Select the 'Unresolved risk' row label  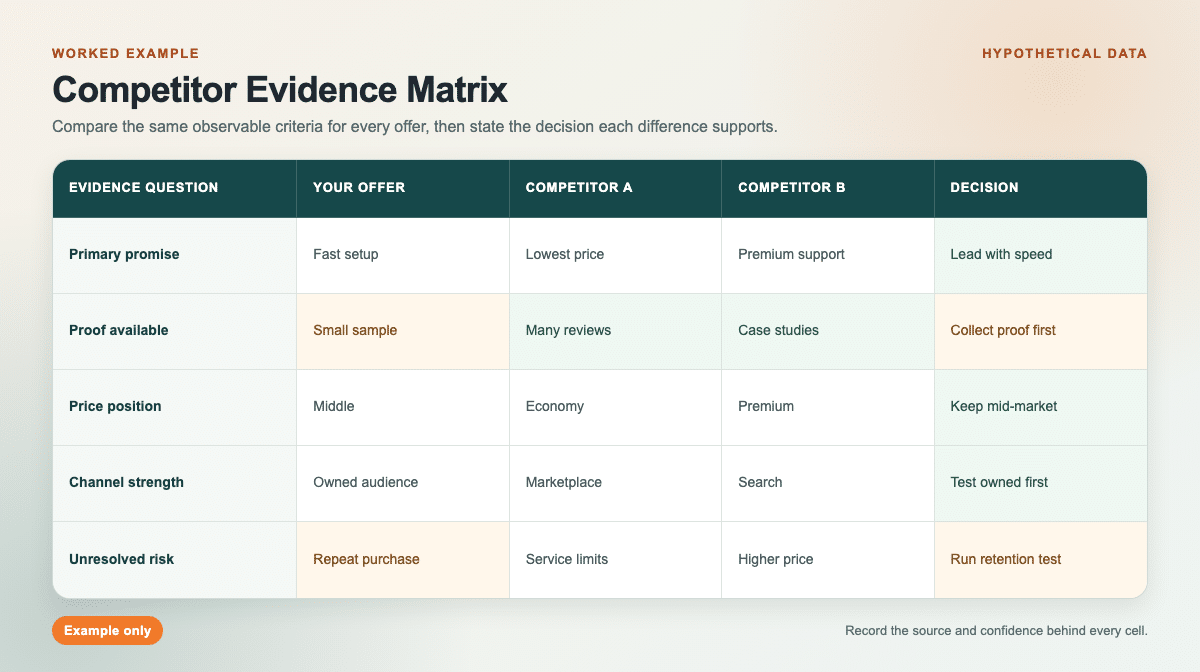pos(175,560)
